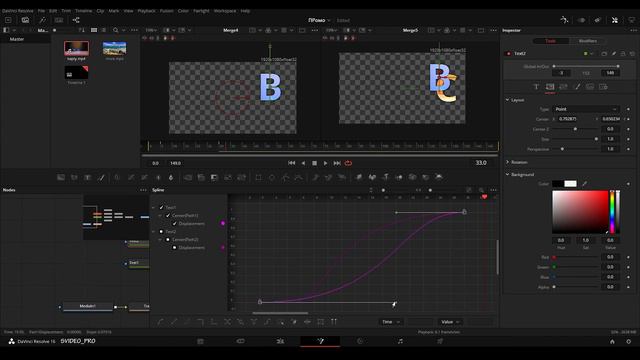Image resolution: width=640 pixels, height=360 pixels.
Task: Stop playback
Action: point(314,163)
